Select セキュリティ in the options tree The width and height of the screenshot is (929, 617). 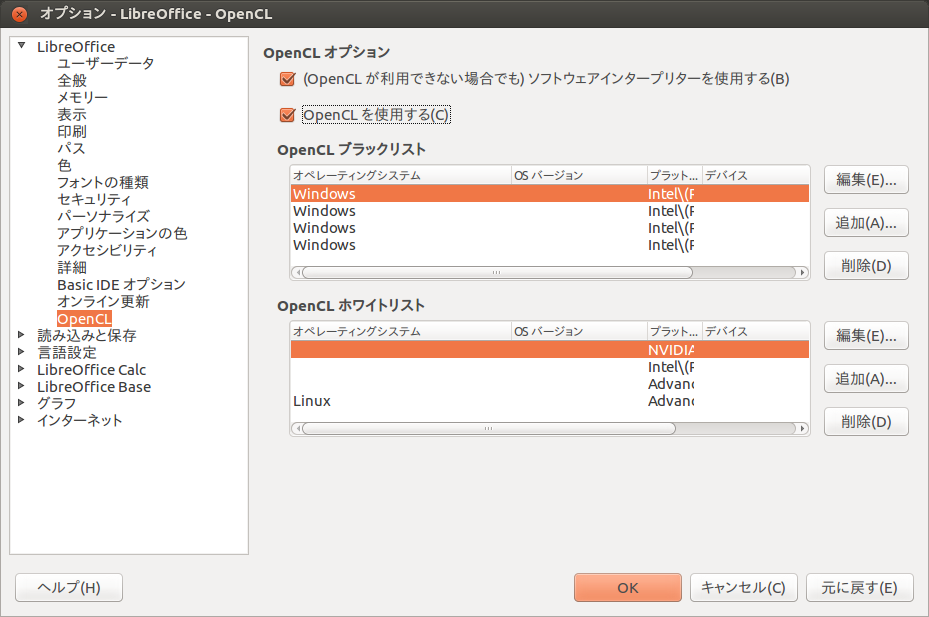pos(94,199)
